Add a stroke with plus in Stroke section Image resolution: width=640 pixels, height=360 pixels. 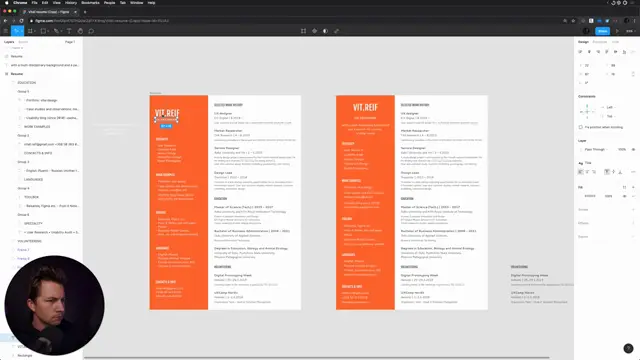633,210
